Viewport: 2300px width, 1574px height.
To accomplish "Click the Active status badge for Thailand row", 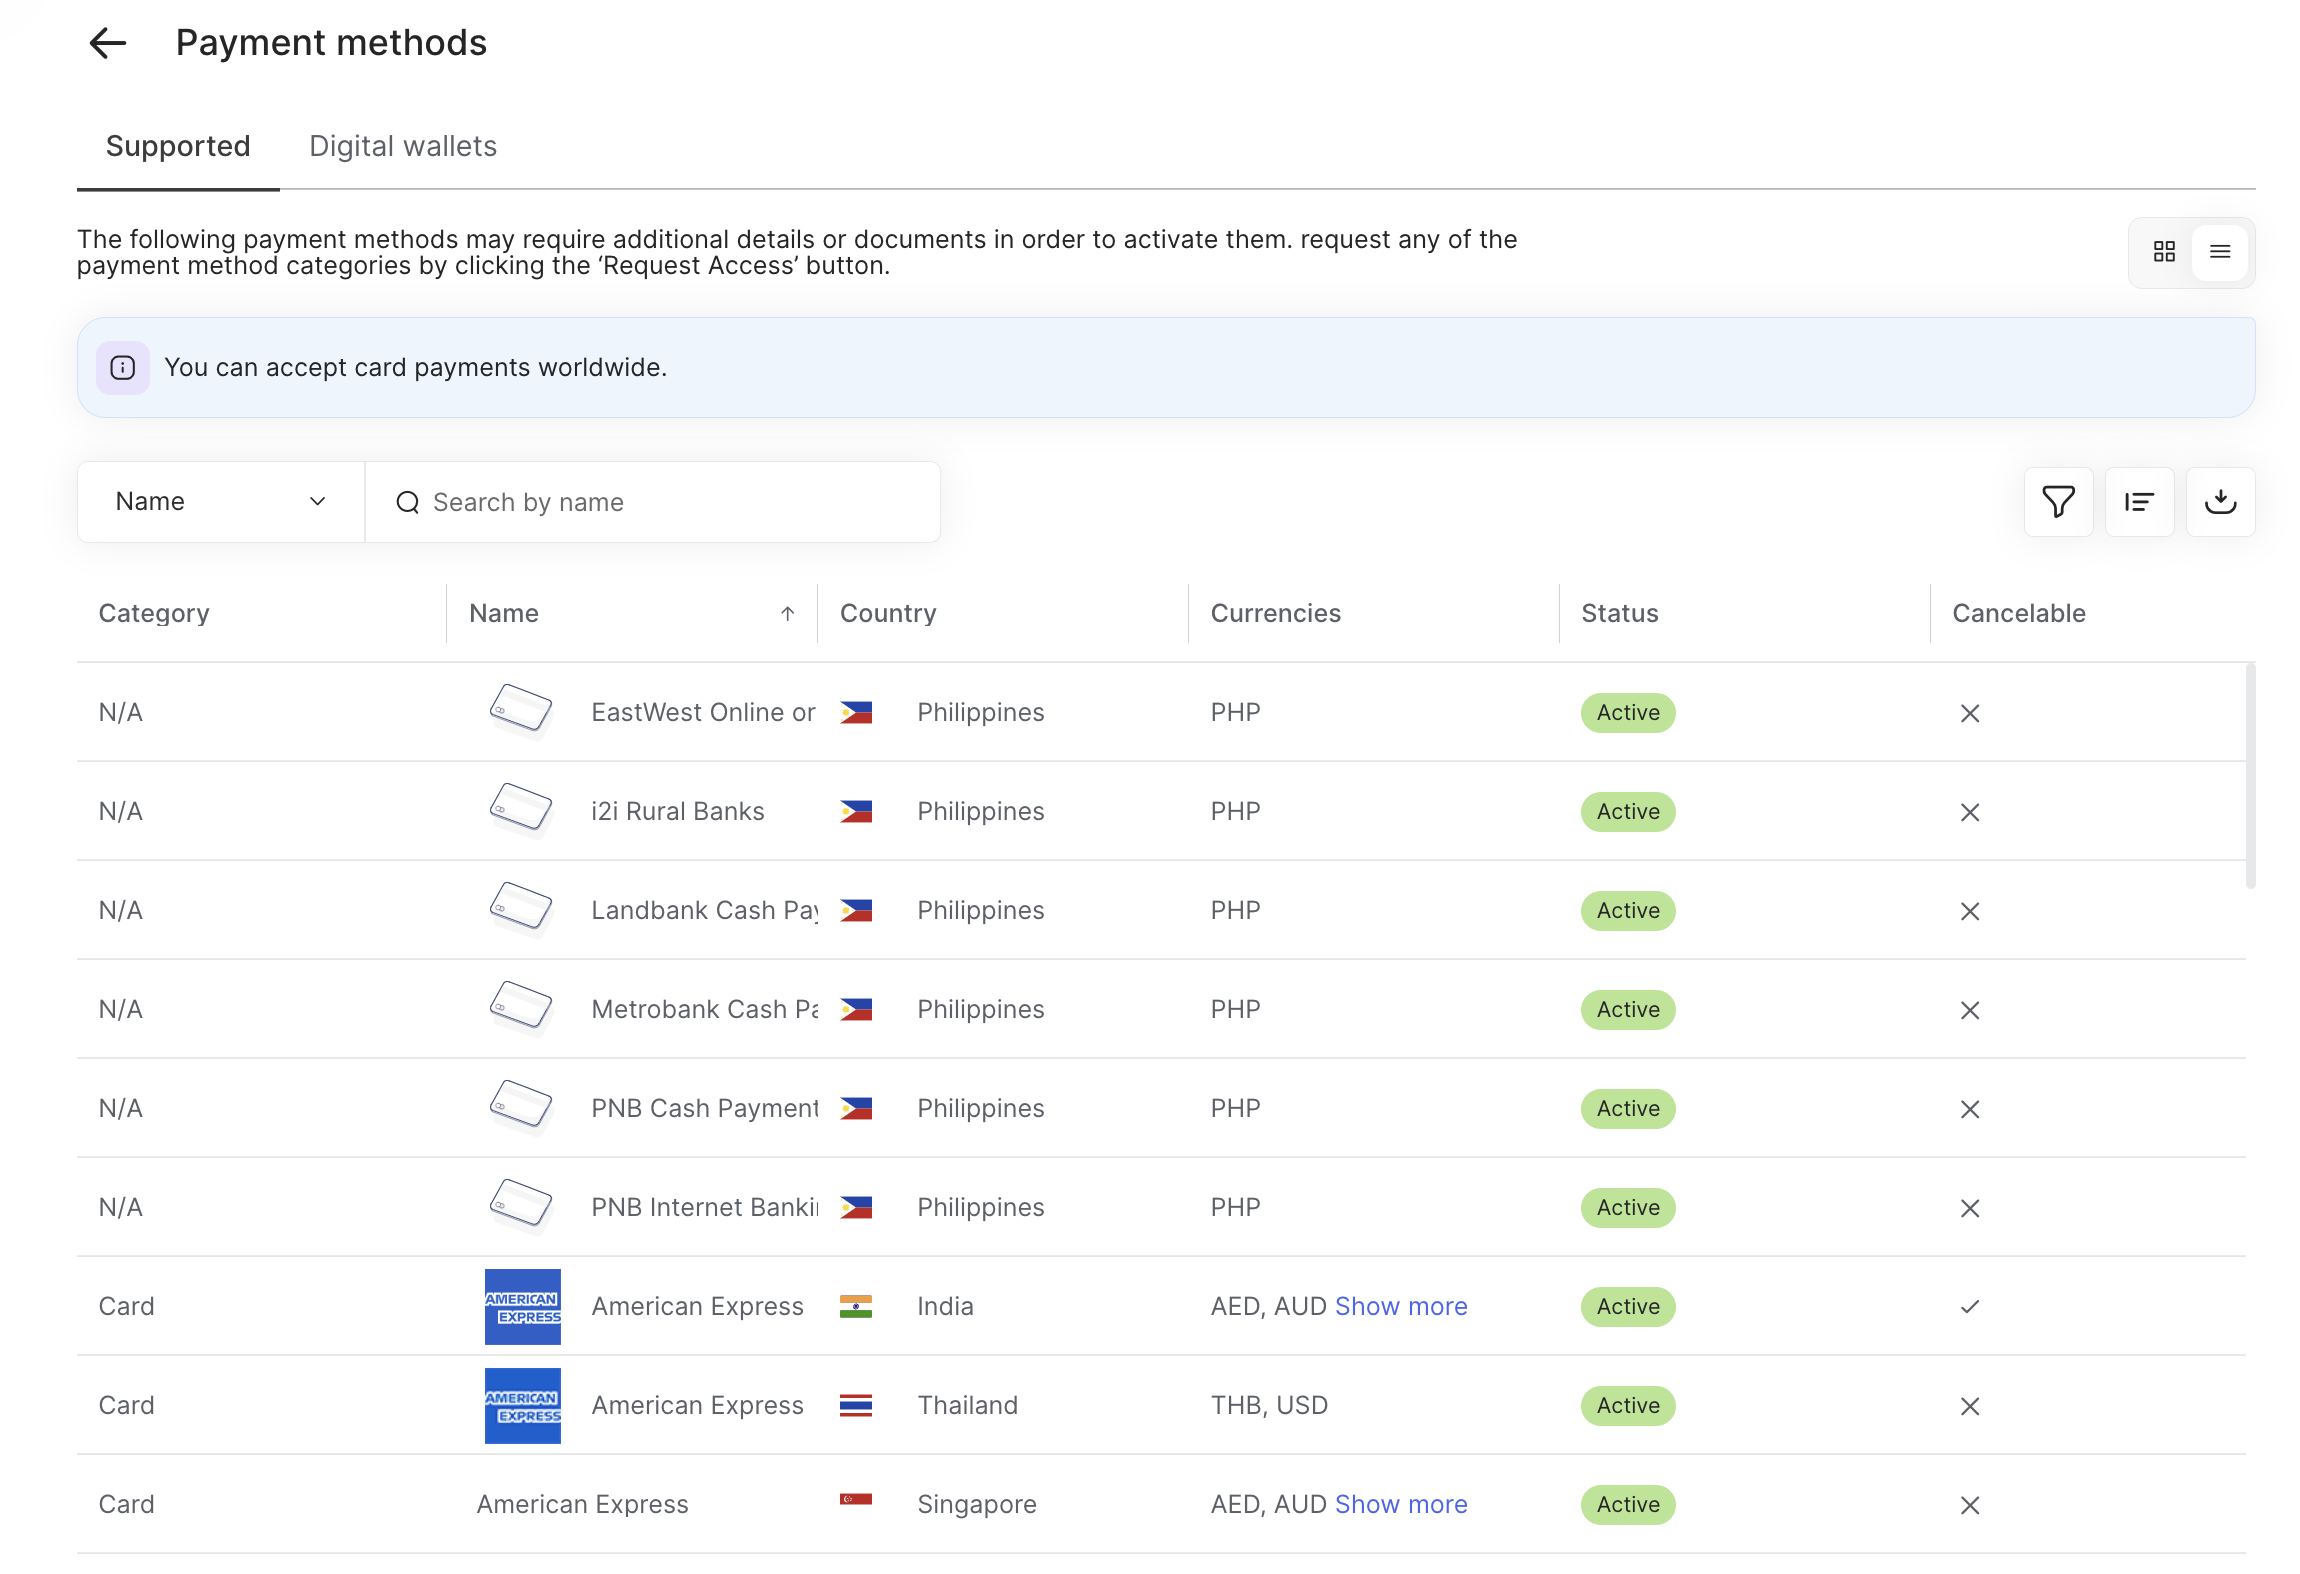I will 1627,1406.
